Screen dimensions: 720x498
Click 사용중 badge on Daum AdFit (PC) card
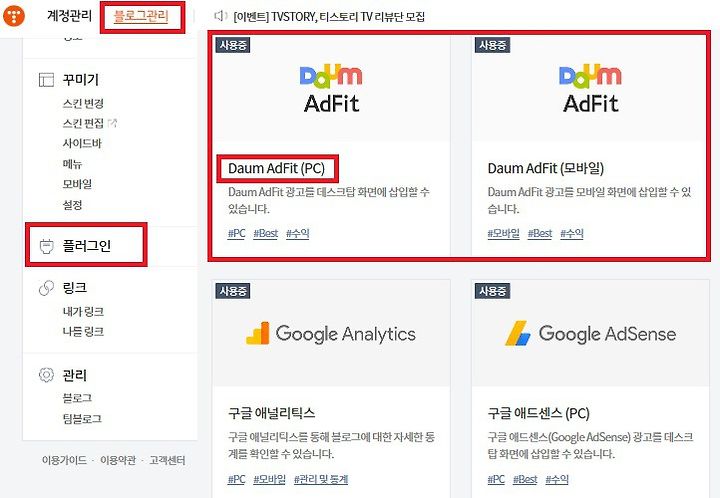click(x=233, y=45)
